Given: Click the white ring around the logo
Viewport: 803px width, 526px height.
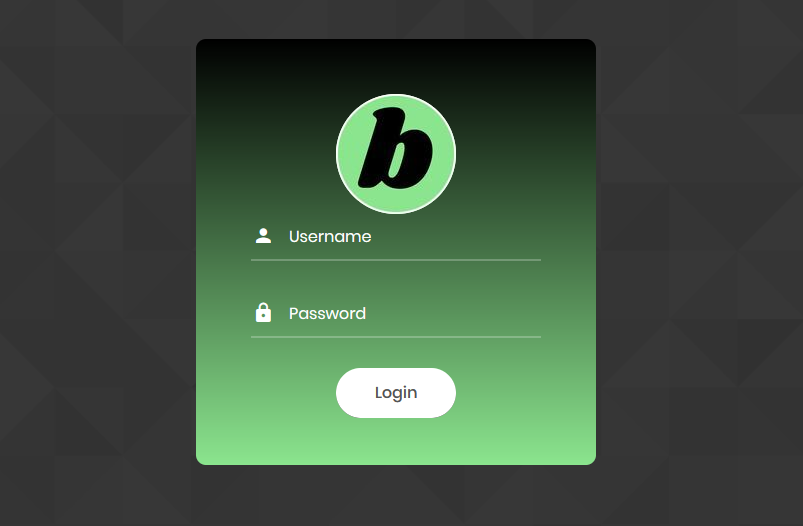Looking at the screenshot, I should click(x=396, y=95).
